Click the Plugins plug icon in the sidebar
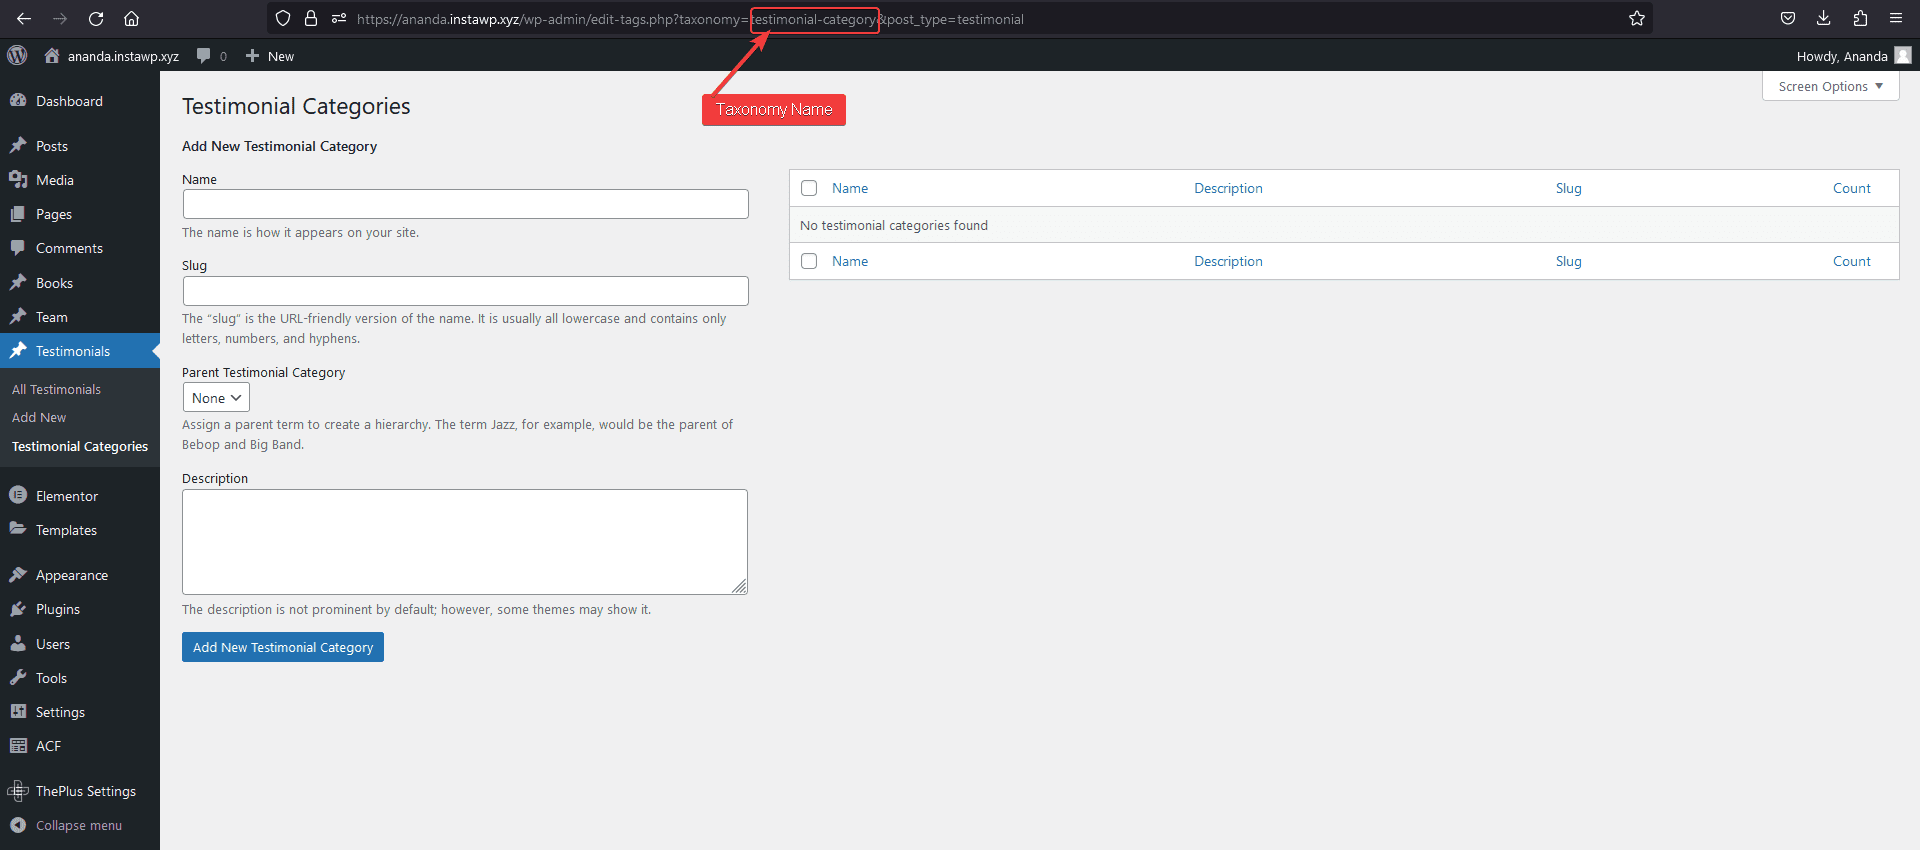 pos(18,609)
